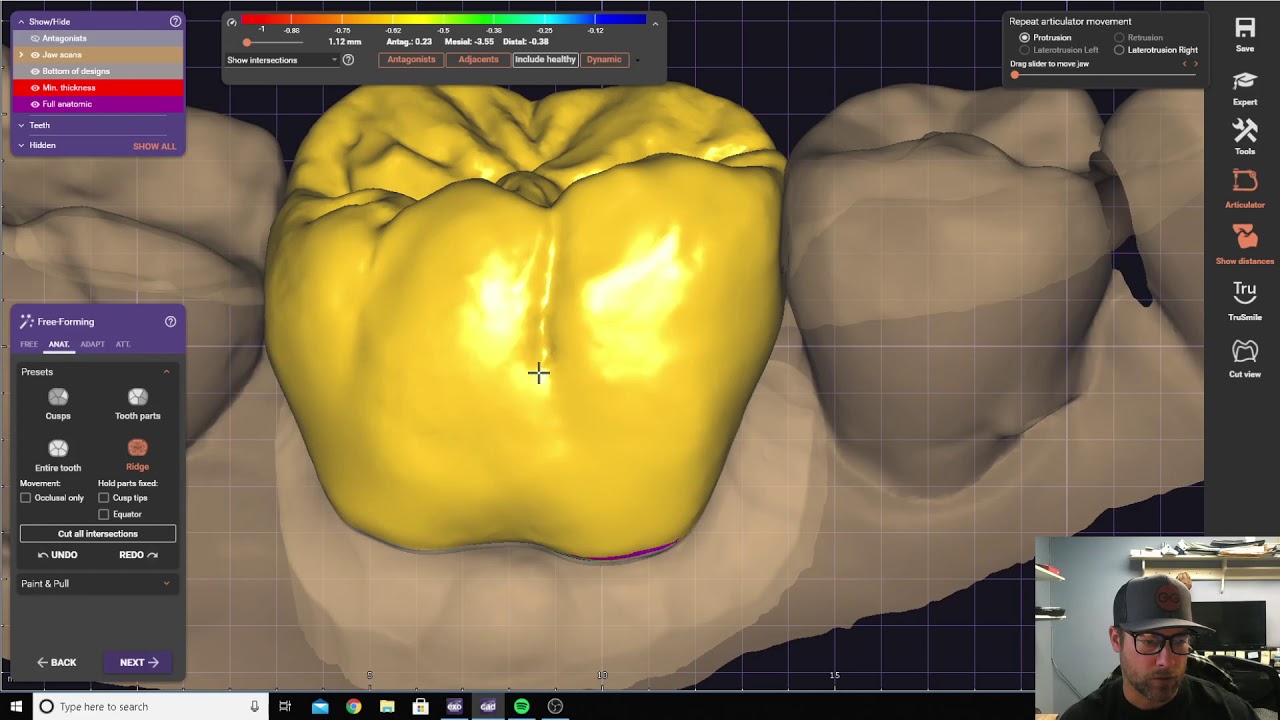This screenshot has width=1280, height=720.
Task: Click the distance gauge icon
Action: click(x=232, y=22)
